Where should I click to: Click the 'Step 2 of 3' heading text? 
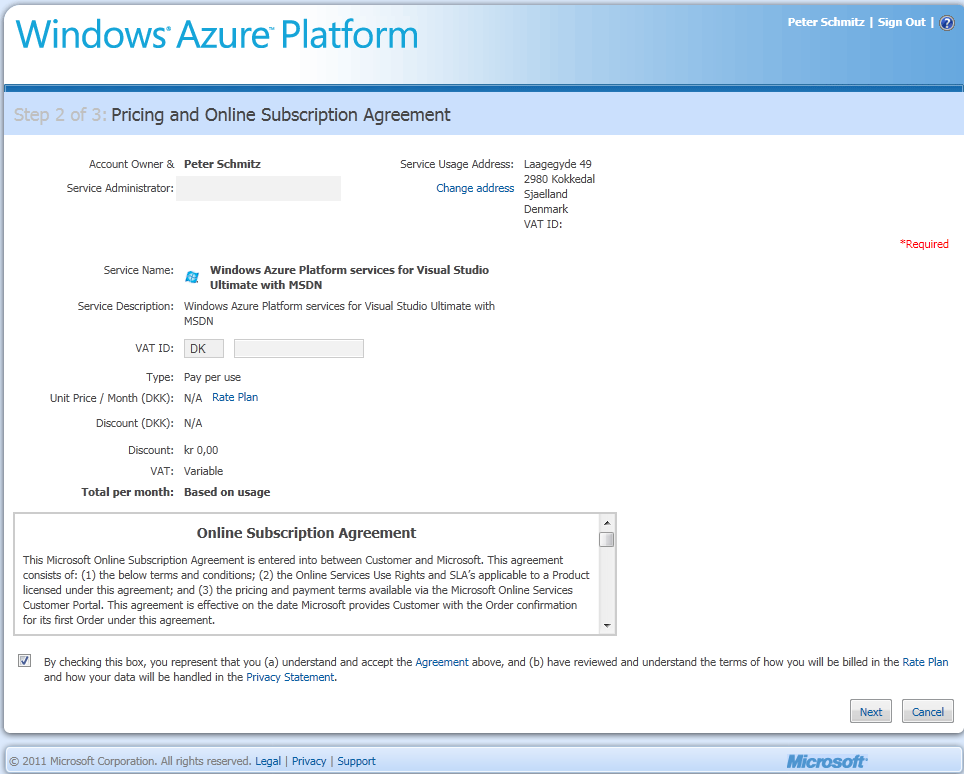[x=60, y=115]
